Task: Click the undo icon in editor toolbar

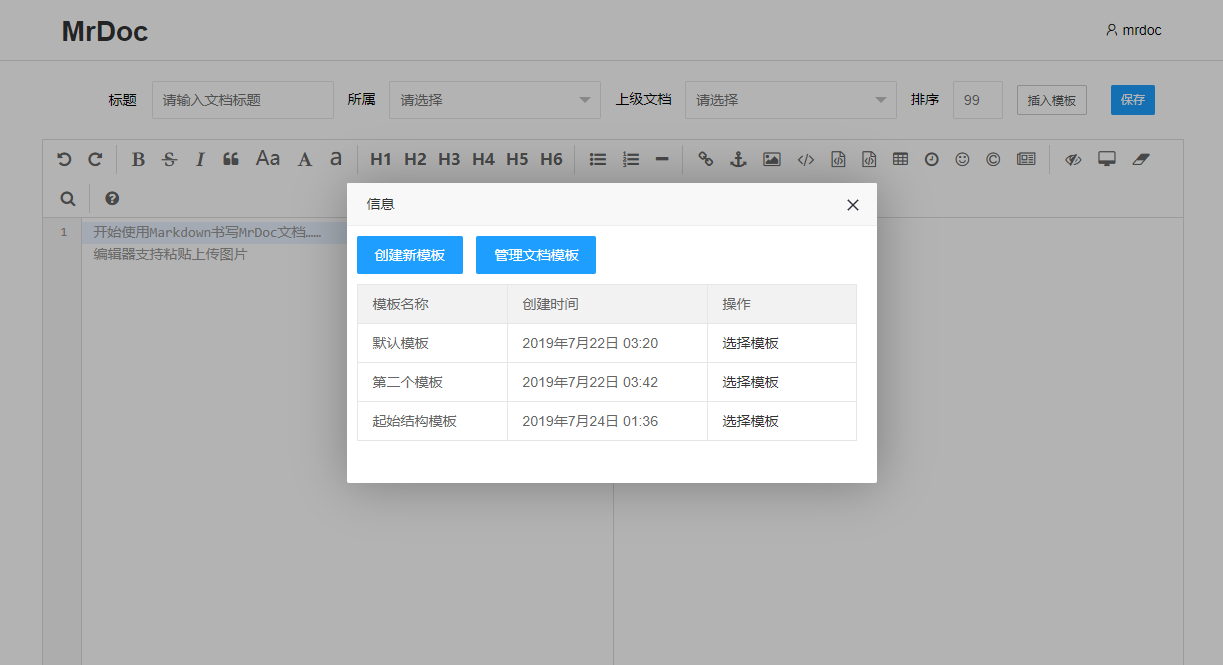Action: [64, 159]
